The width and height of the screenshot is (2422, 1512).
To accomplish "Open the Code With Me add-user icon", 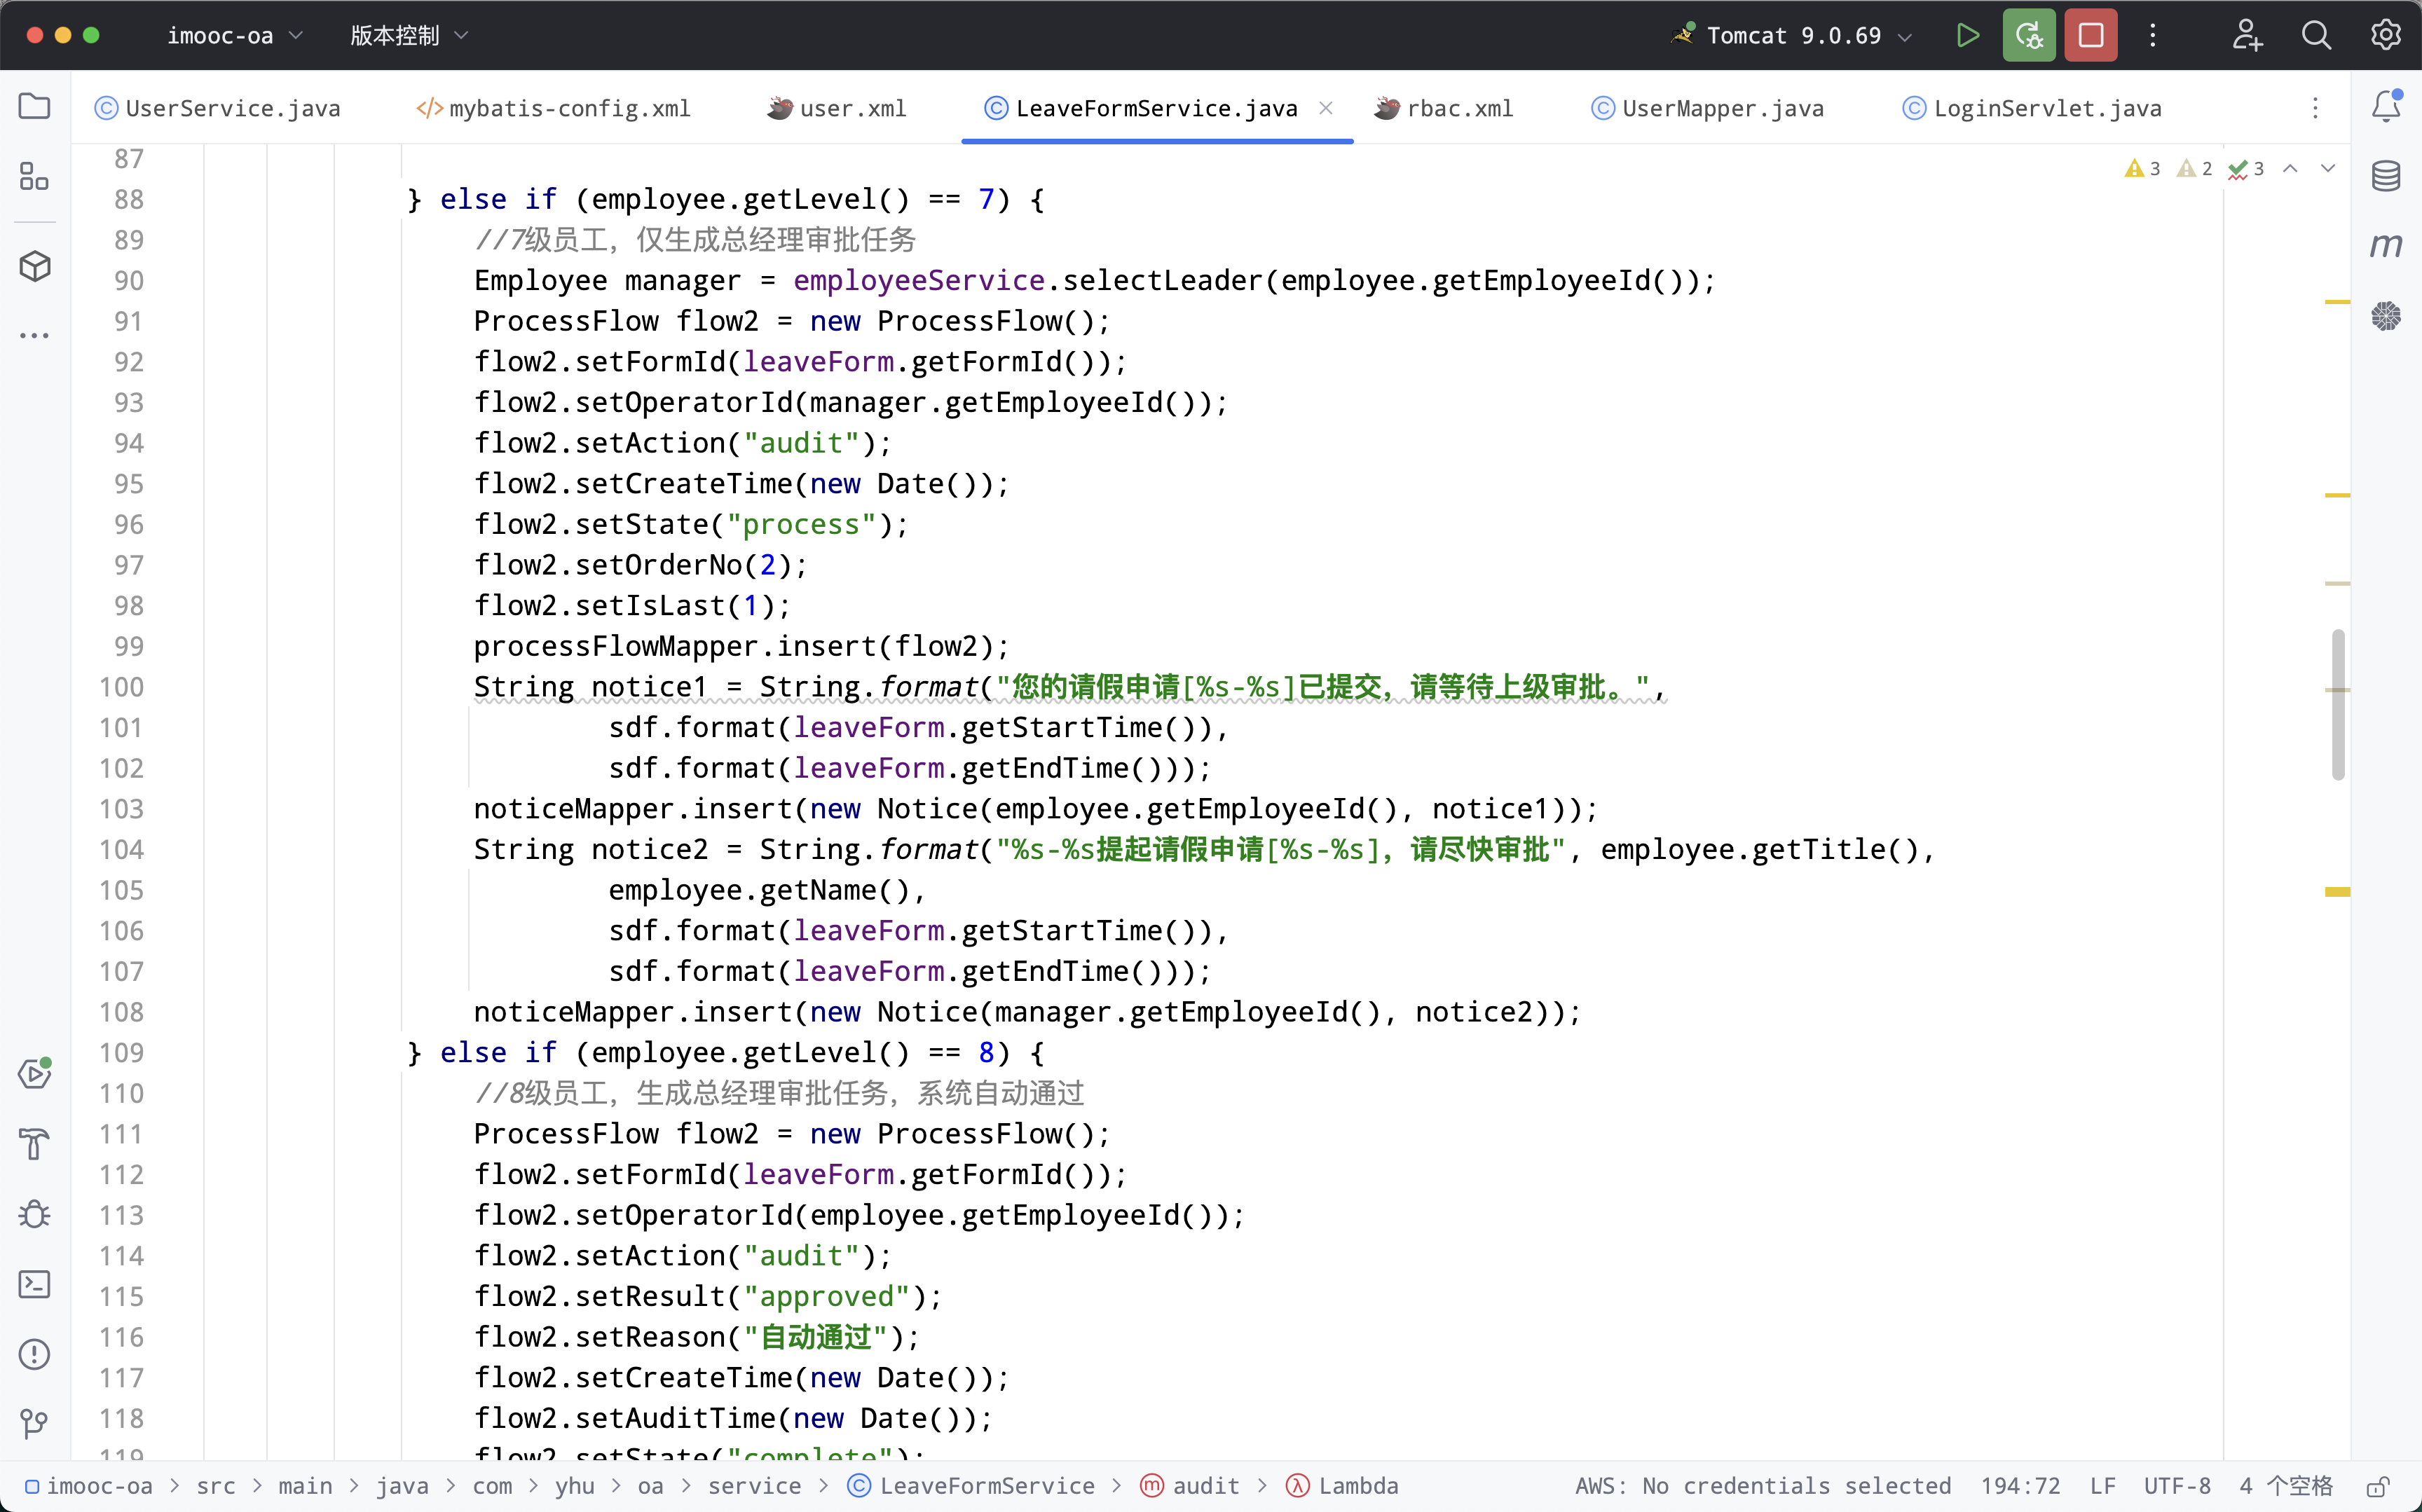I will (2247, 35).
